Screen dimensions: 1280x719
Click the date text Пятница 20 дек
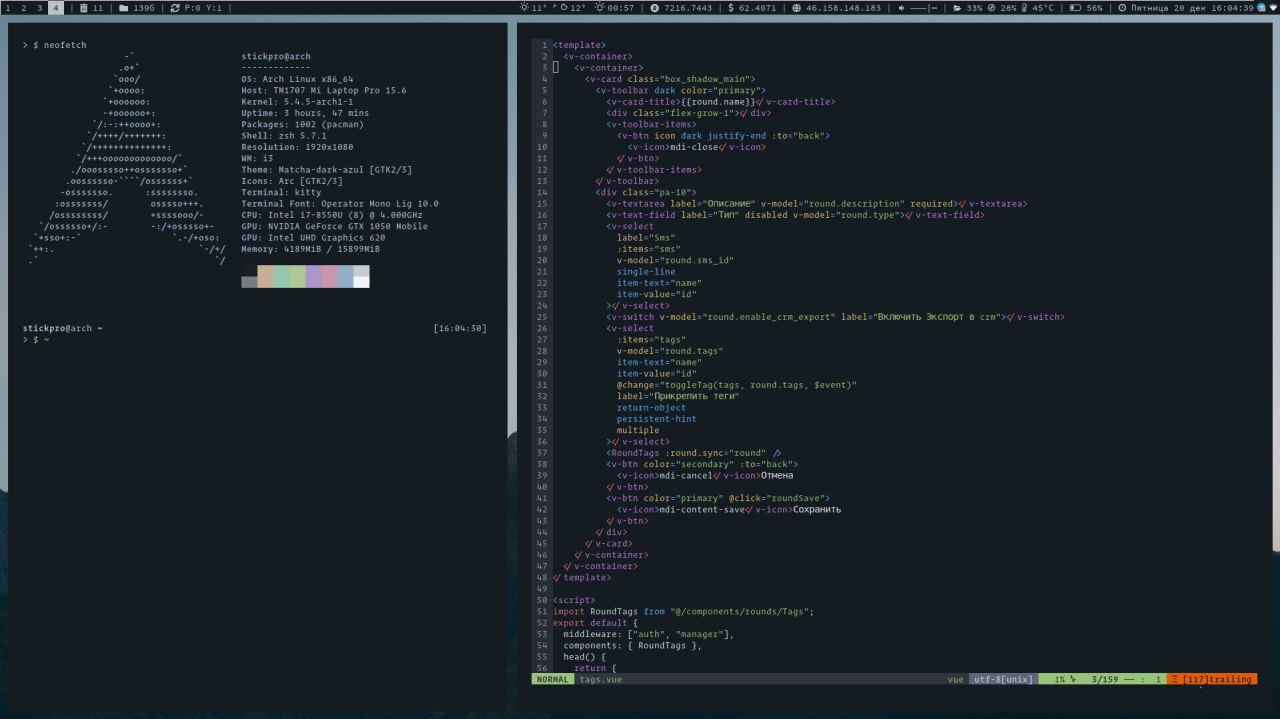(x=1170, y=7)
